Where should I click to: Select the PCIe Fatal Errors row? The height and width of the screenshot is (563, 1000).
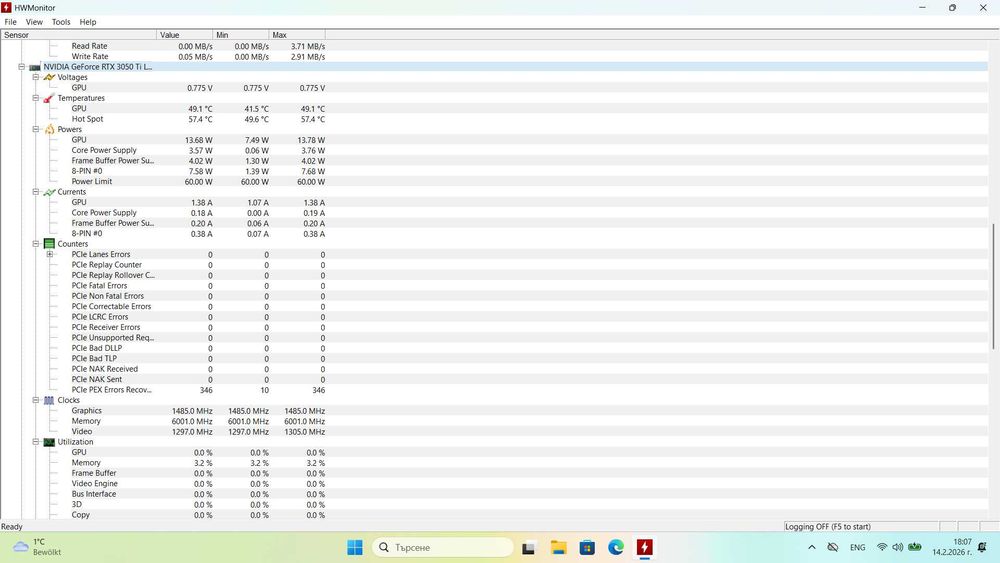coord(494,286)
